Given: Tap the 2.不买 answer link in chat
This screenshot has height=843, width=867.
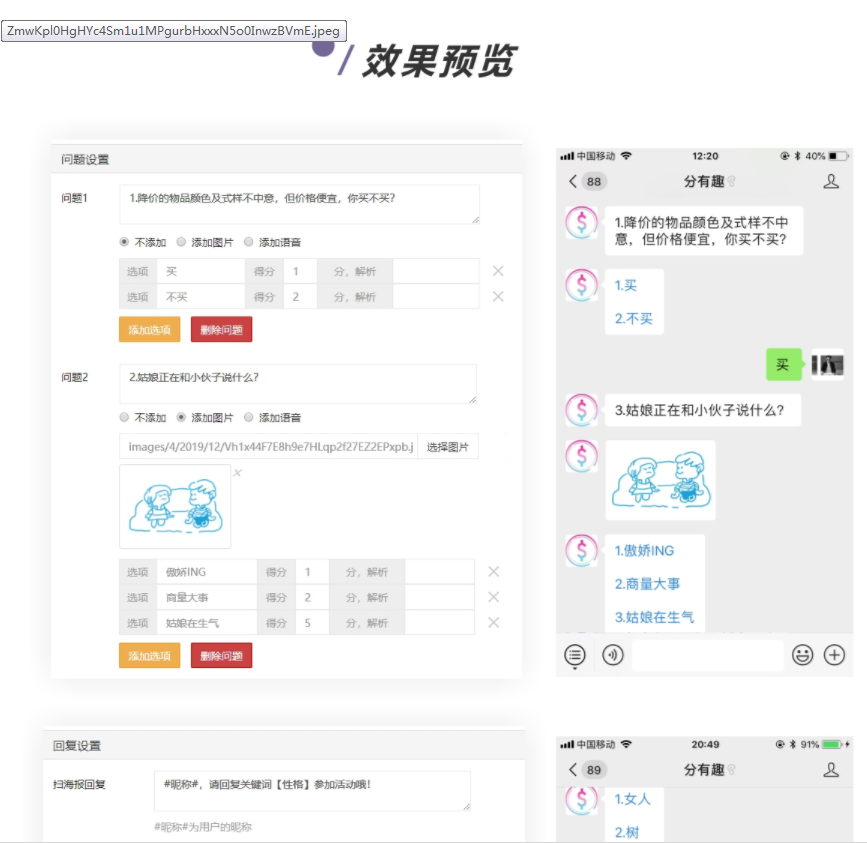Looking at the screenshot, I should 633,319.
